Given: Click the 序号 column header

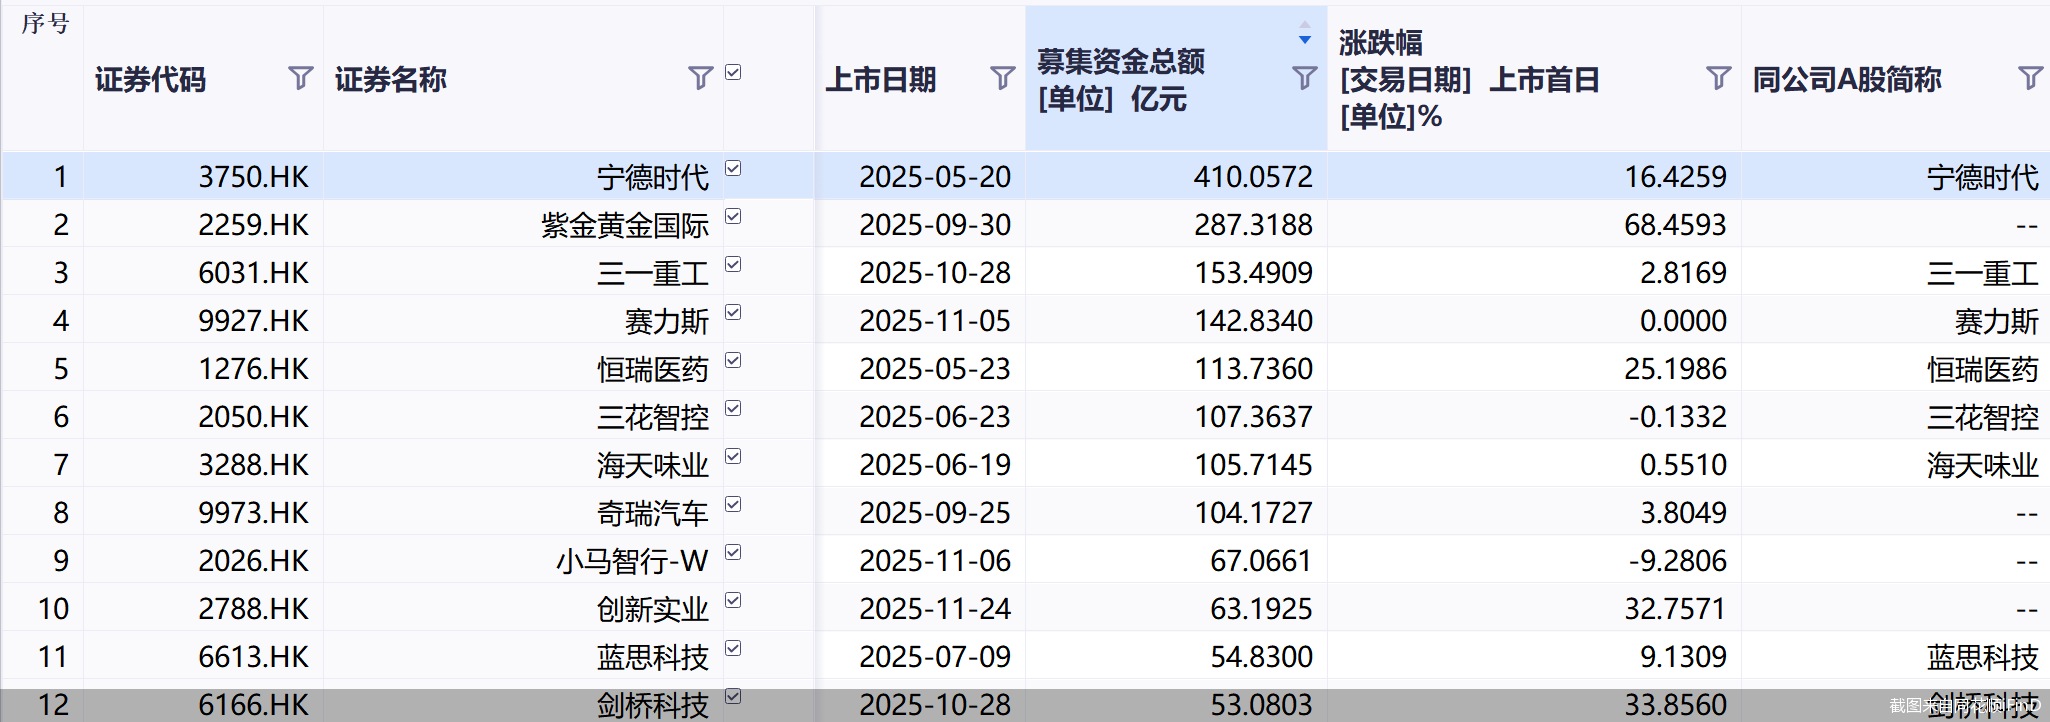Looking at the screenshot, I should tap(45, 23).
